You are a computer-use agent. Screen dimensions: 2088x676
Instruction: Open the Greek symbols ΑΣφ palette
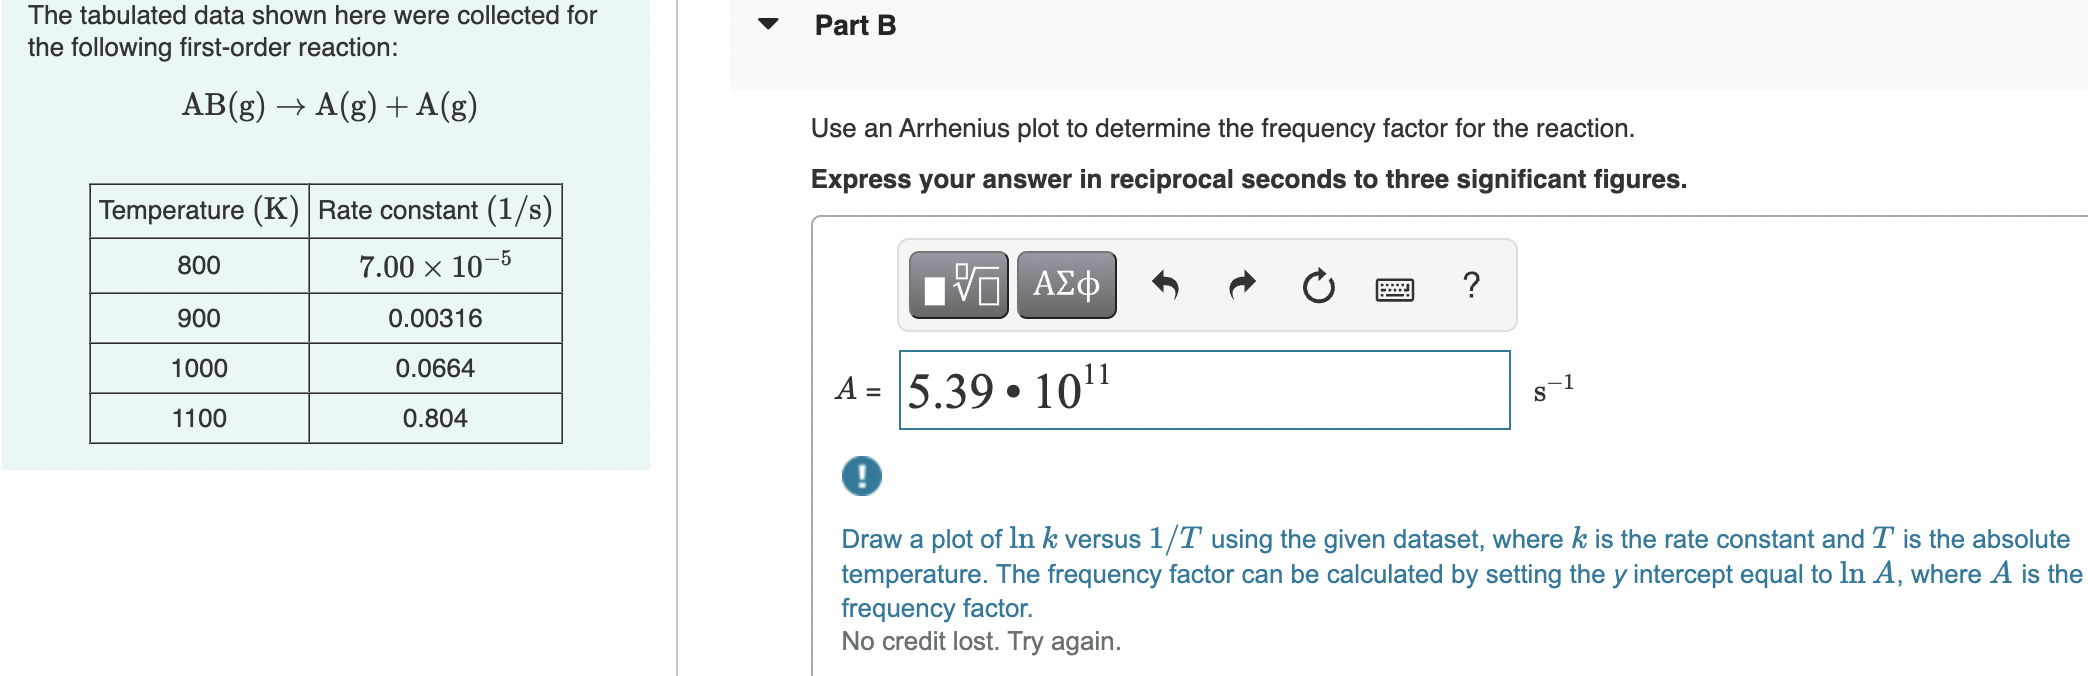click(x=1066, y=285)
